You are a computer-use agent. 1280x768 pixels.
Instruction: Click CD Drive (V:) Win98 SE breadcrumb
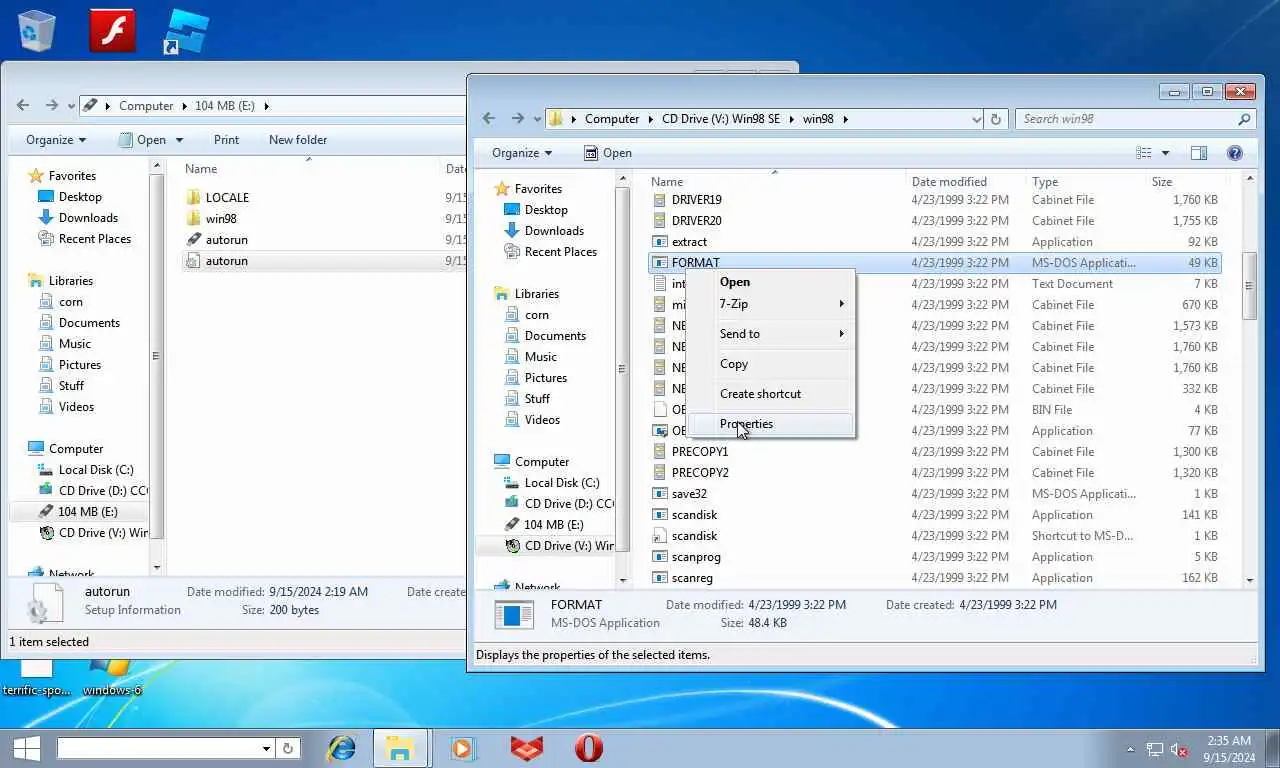coord(721,119)
